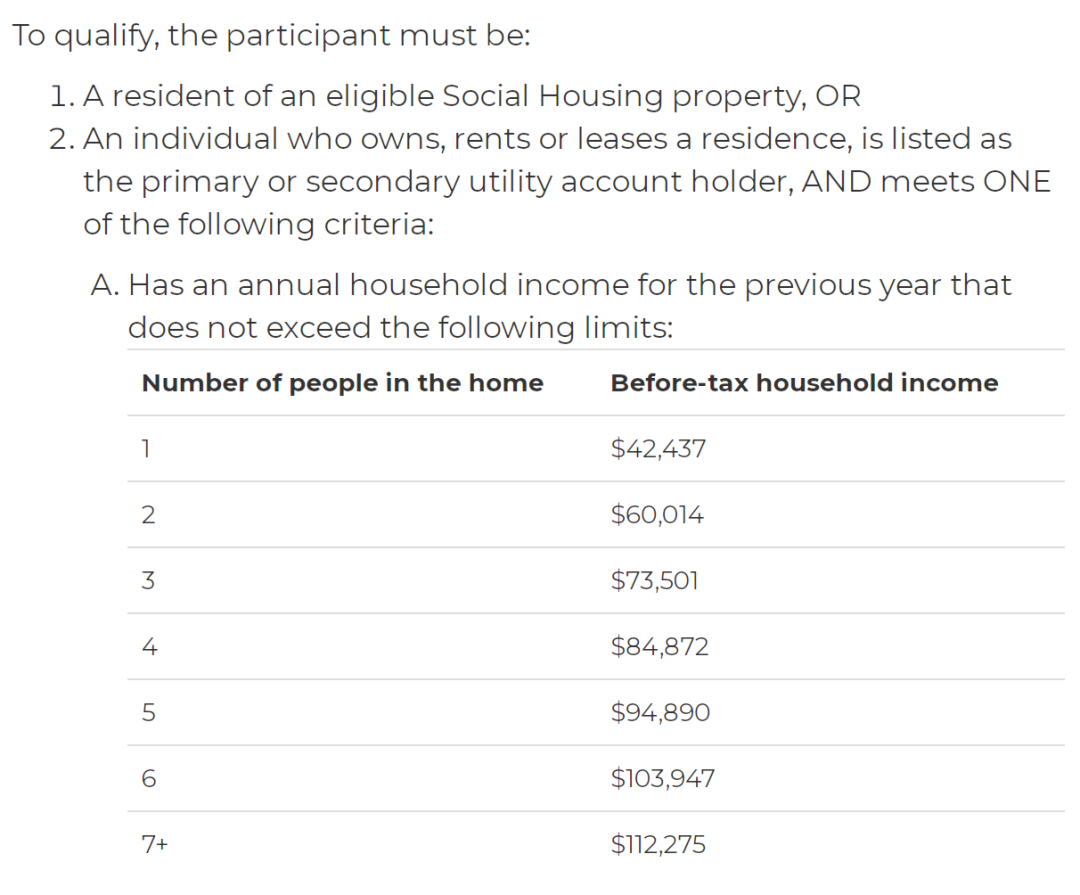Select the $103,947 income cell
This screenshot has height=895, width=1080.
[x=663, y=778]
